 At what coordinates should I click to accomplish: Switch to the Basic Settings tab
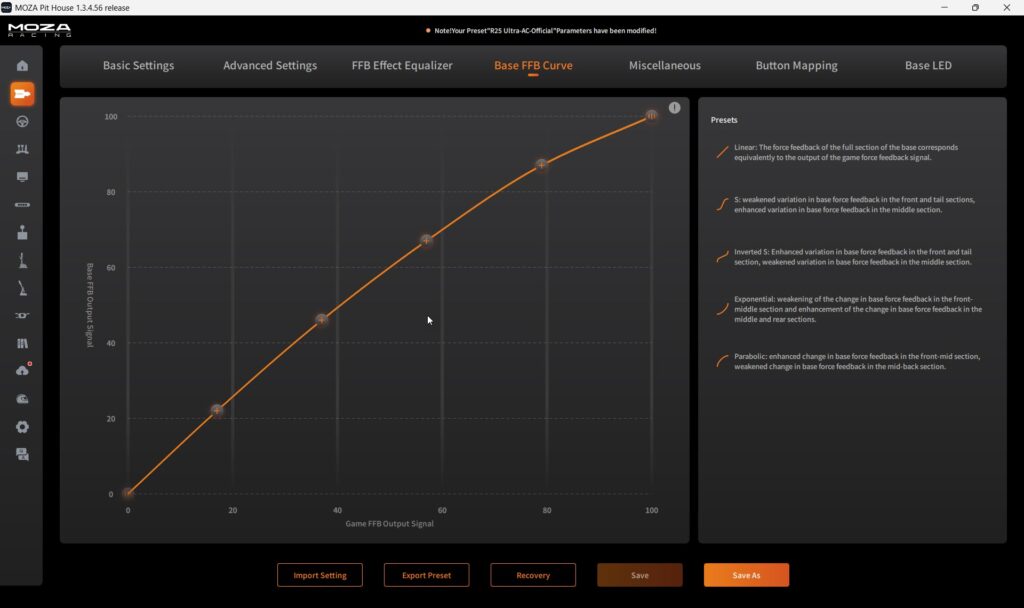[138, 66]
